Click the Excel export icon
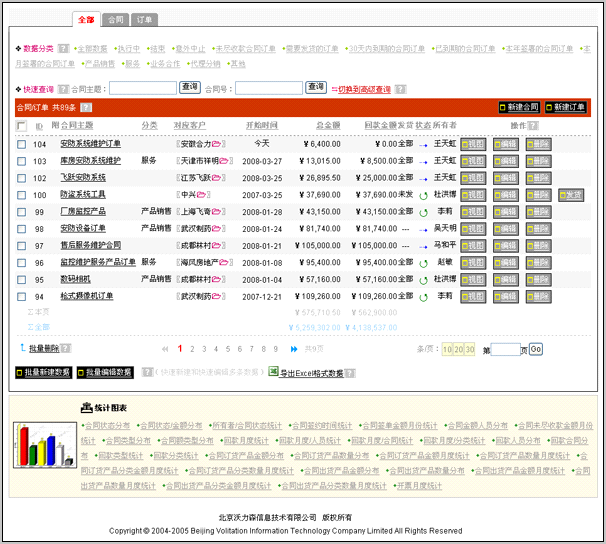Image resolution: width=606 pixels, height=544 pixels. coord(272,372)
